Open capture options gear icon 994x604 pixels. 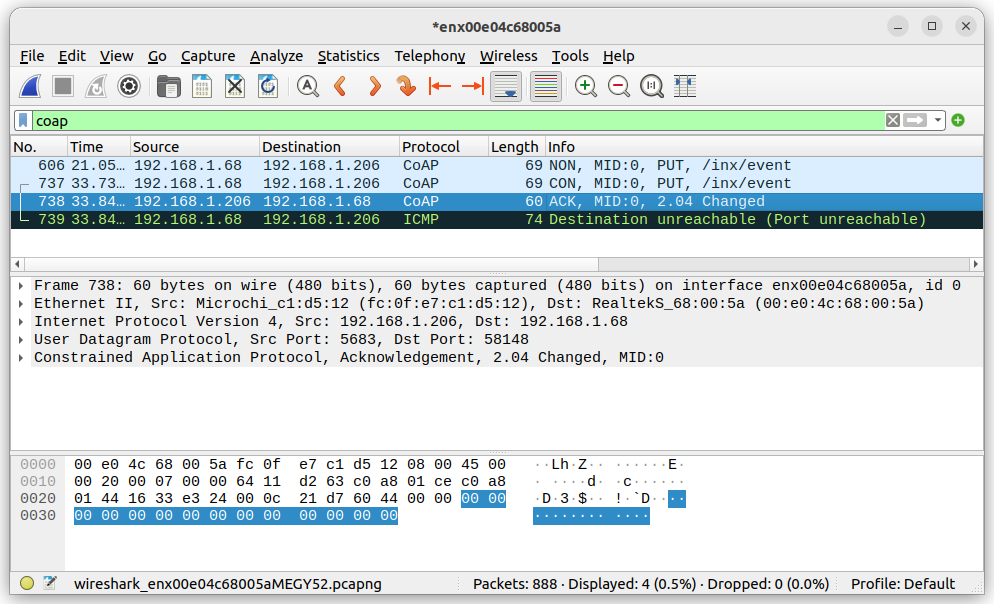point(128,87)
